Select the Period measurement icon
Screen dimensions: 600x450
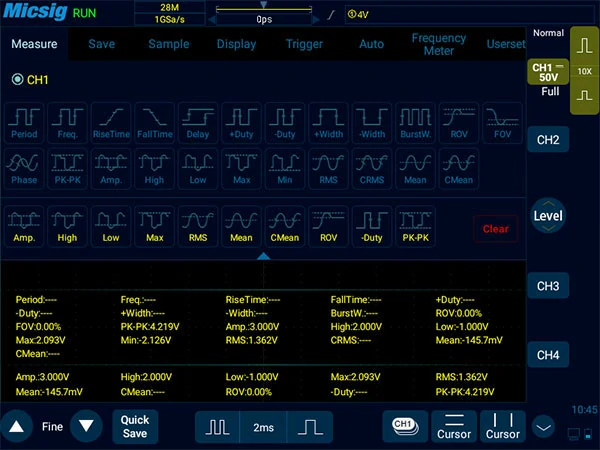pyautogui.click(x=24, y=123)
